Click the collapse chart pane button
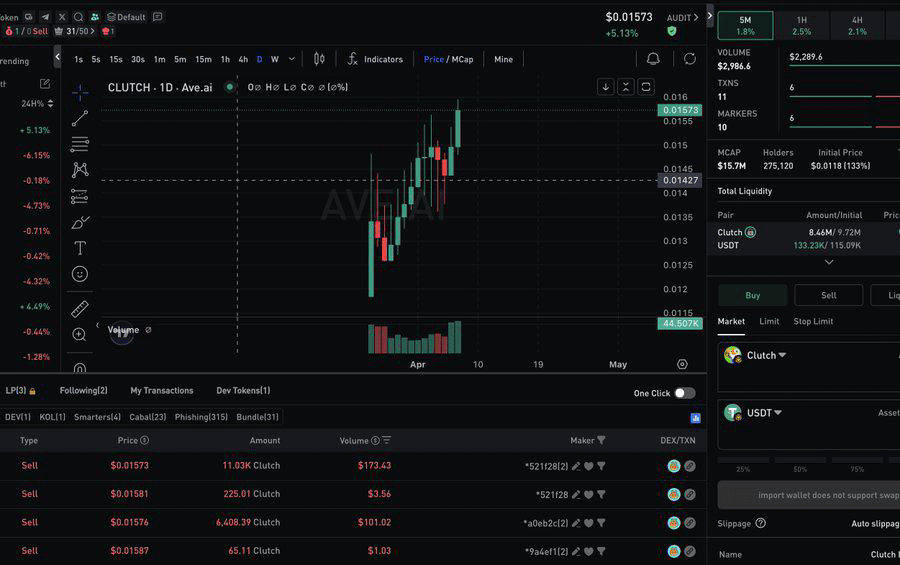Screen dimensions: 900x565 coord(626,87)
